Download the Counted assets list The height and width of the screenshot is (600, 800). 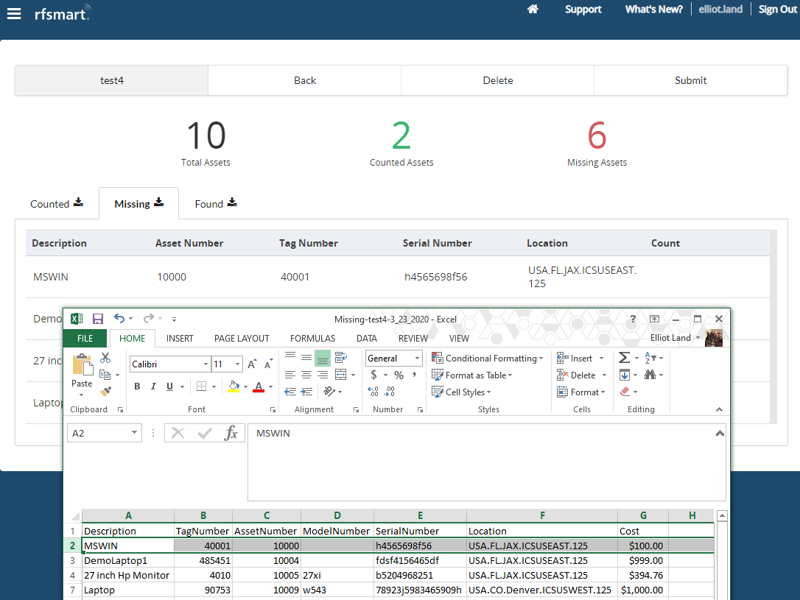(78, 203)
